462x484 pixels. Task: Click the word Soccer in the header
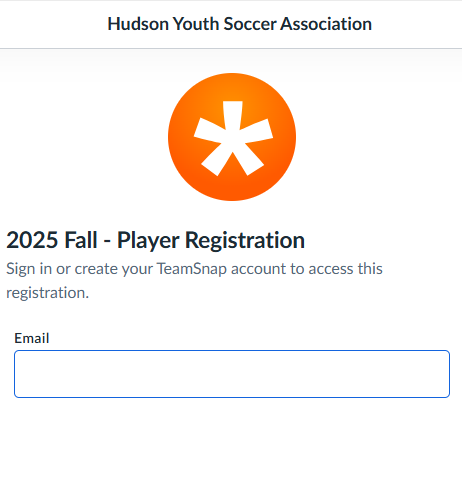click(250, 24)
